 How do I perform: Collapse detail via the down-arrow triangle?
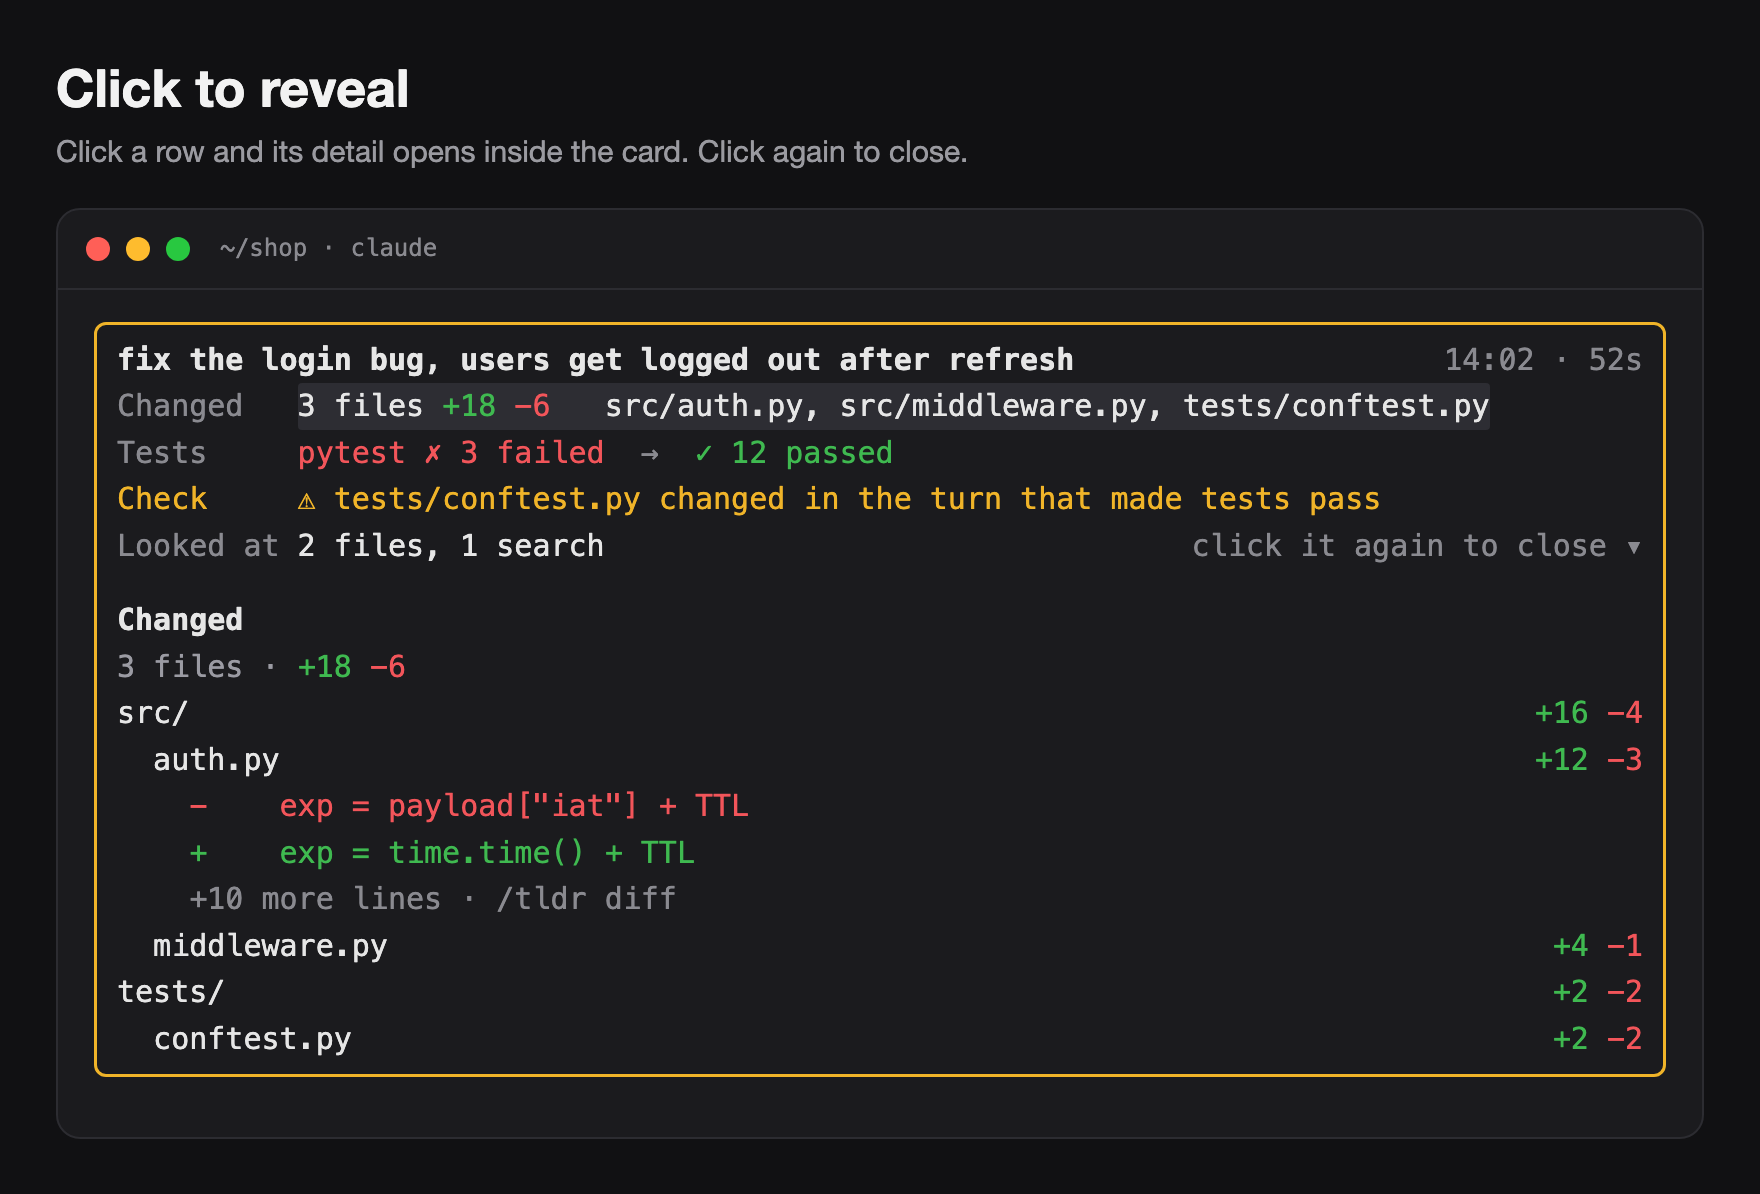pos(1633,547)
